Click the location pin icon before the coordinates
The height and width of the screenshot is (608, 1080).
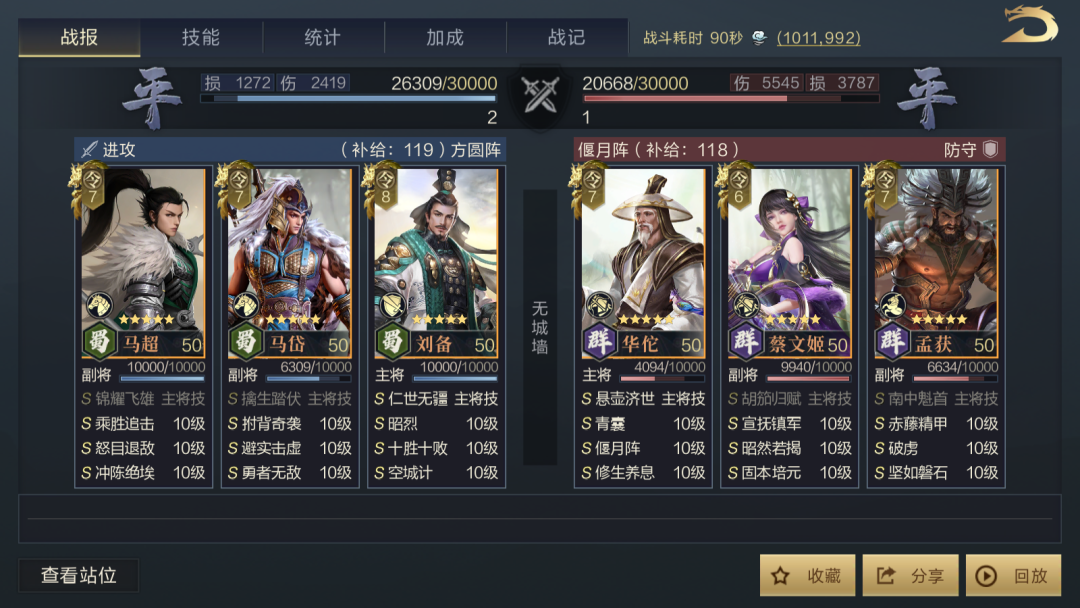759,38
